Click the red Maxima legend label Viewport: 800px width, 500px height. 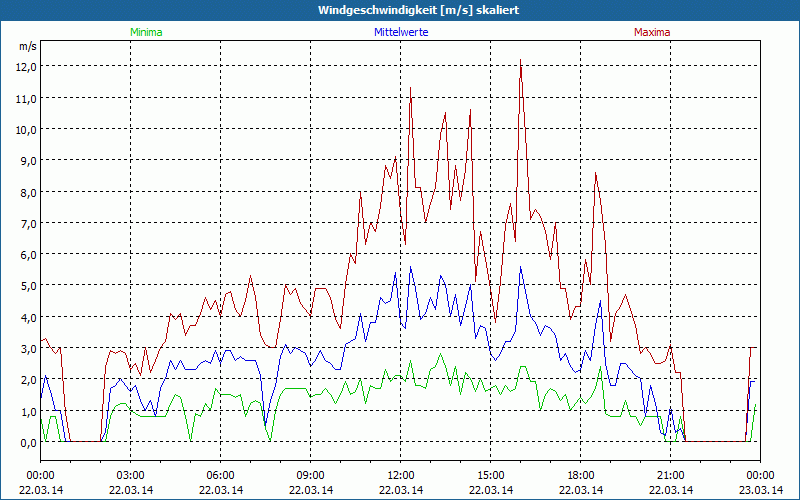(x=652, y=32)
